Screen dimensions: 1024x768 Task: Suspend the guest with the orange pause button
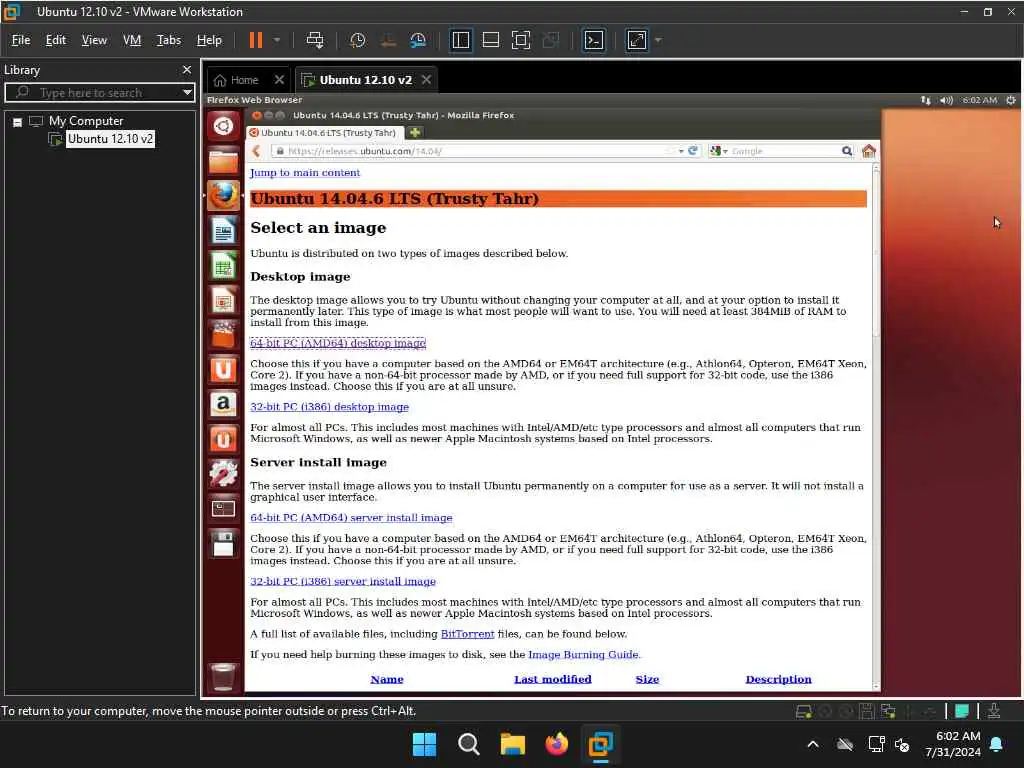pyautogui.click(x=255, y=40)
